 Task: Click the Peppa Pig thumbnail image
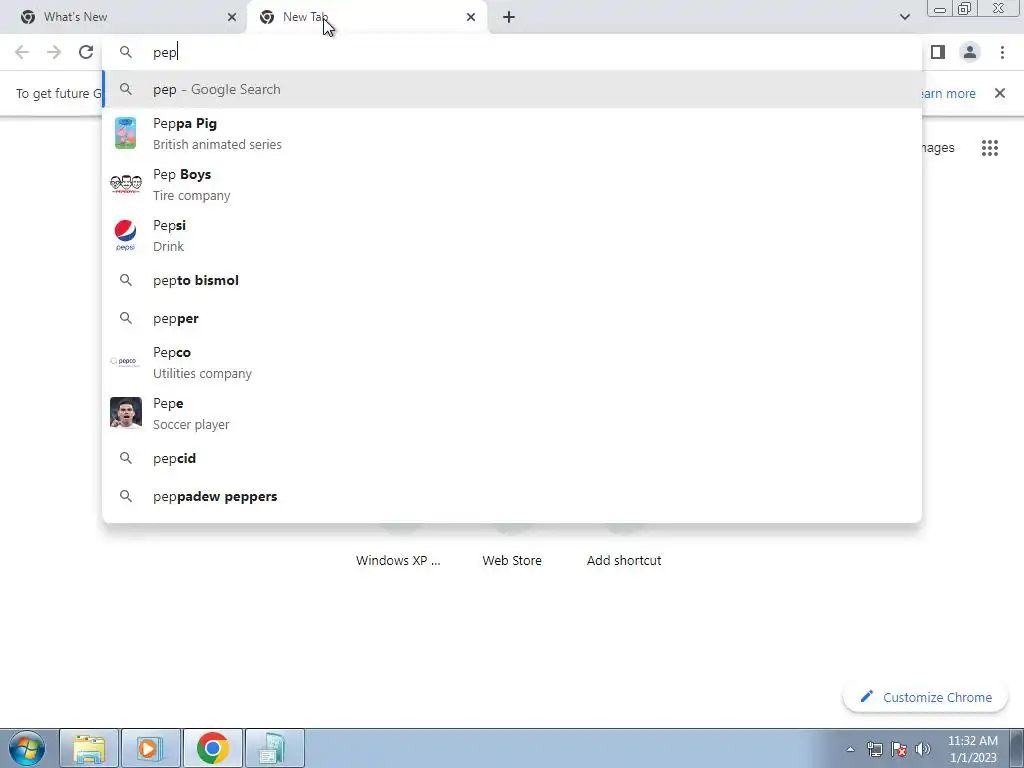tap(125, 133)
